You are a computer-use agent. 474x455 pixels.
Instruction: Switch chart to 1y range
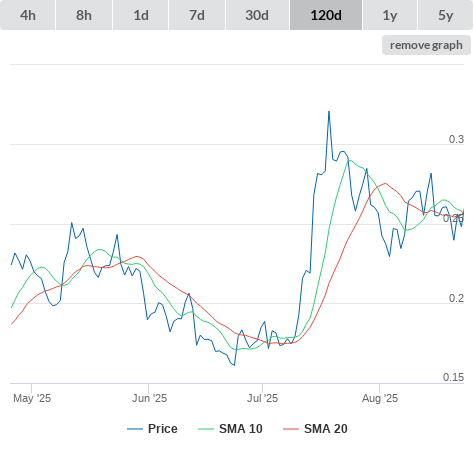click(x=390, y=15)
